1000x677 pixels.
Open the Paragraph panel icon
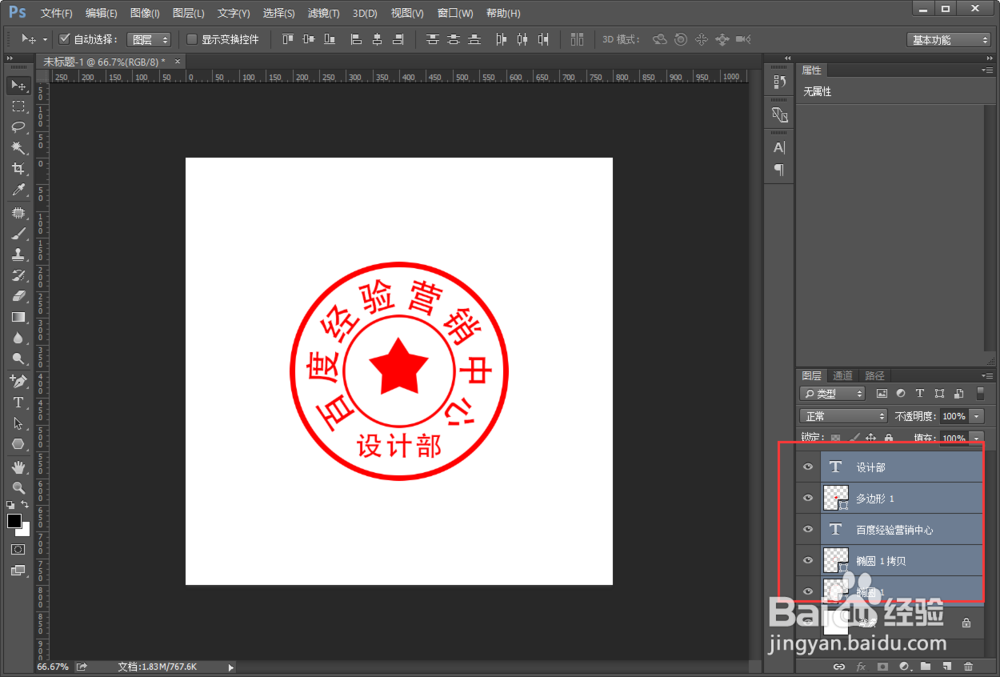coord(779,170)
